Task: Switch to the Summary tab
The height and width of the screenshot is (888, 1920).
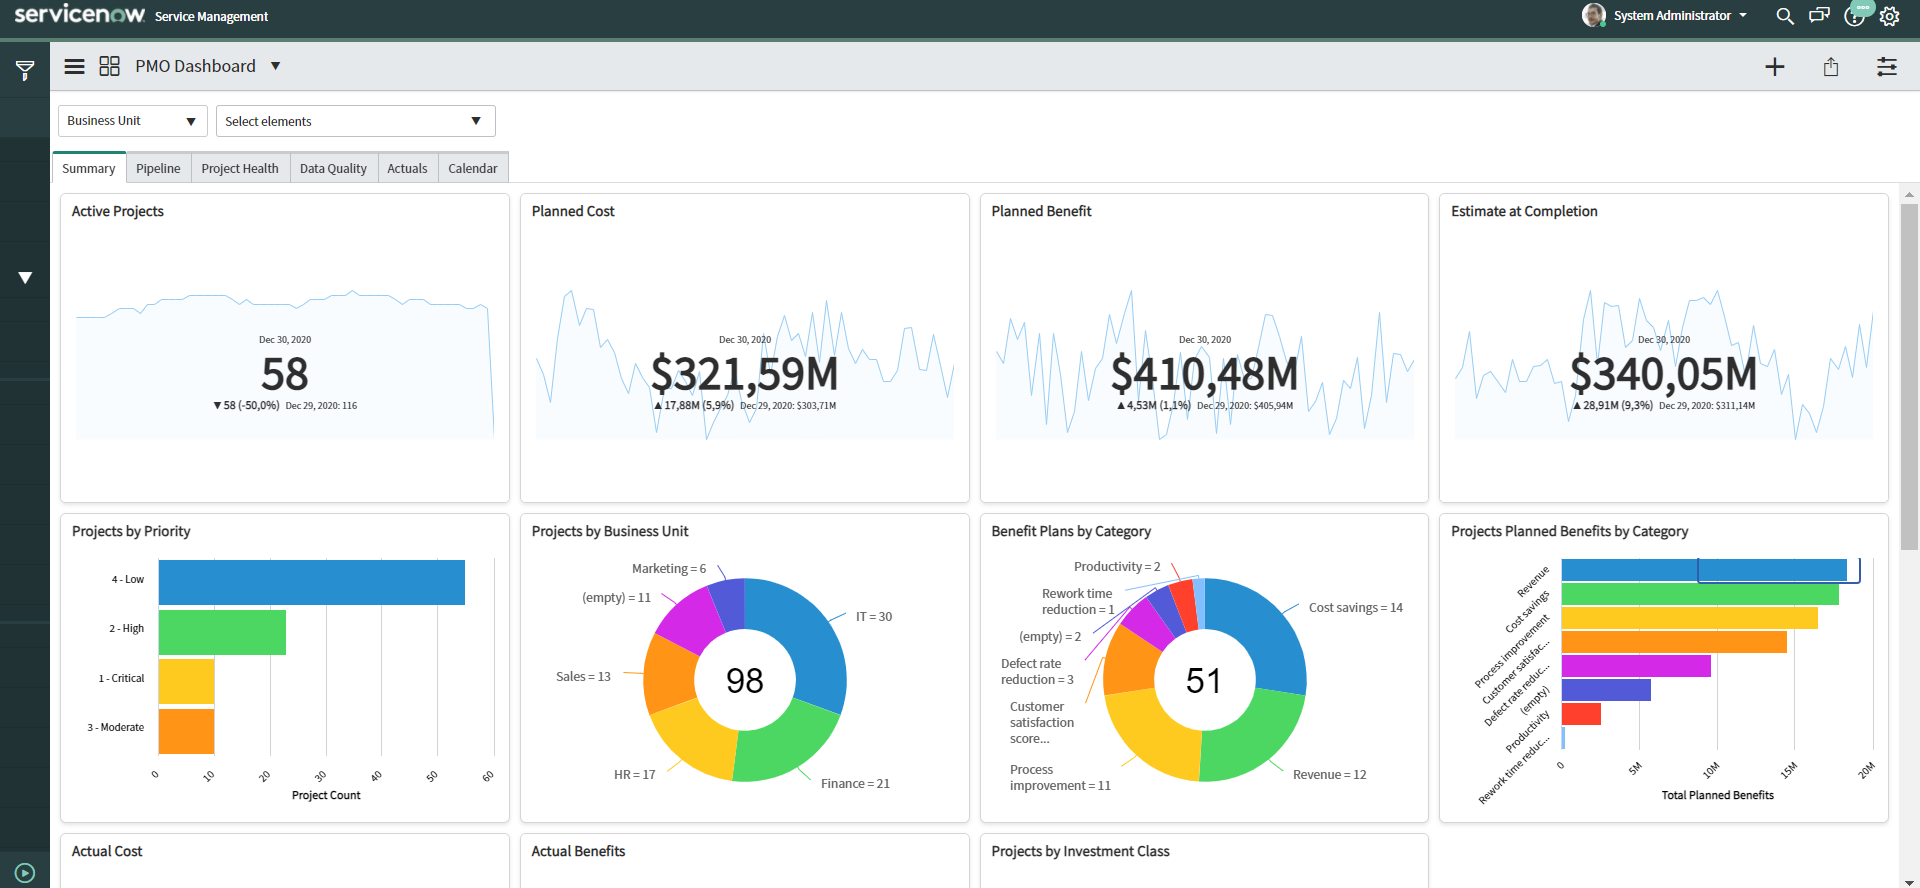Action: pyautogui.click(x=89, y=168)
